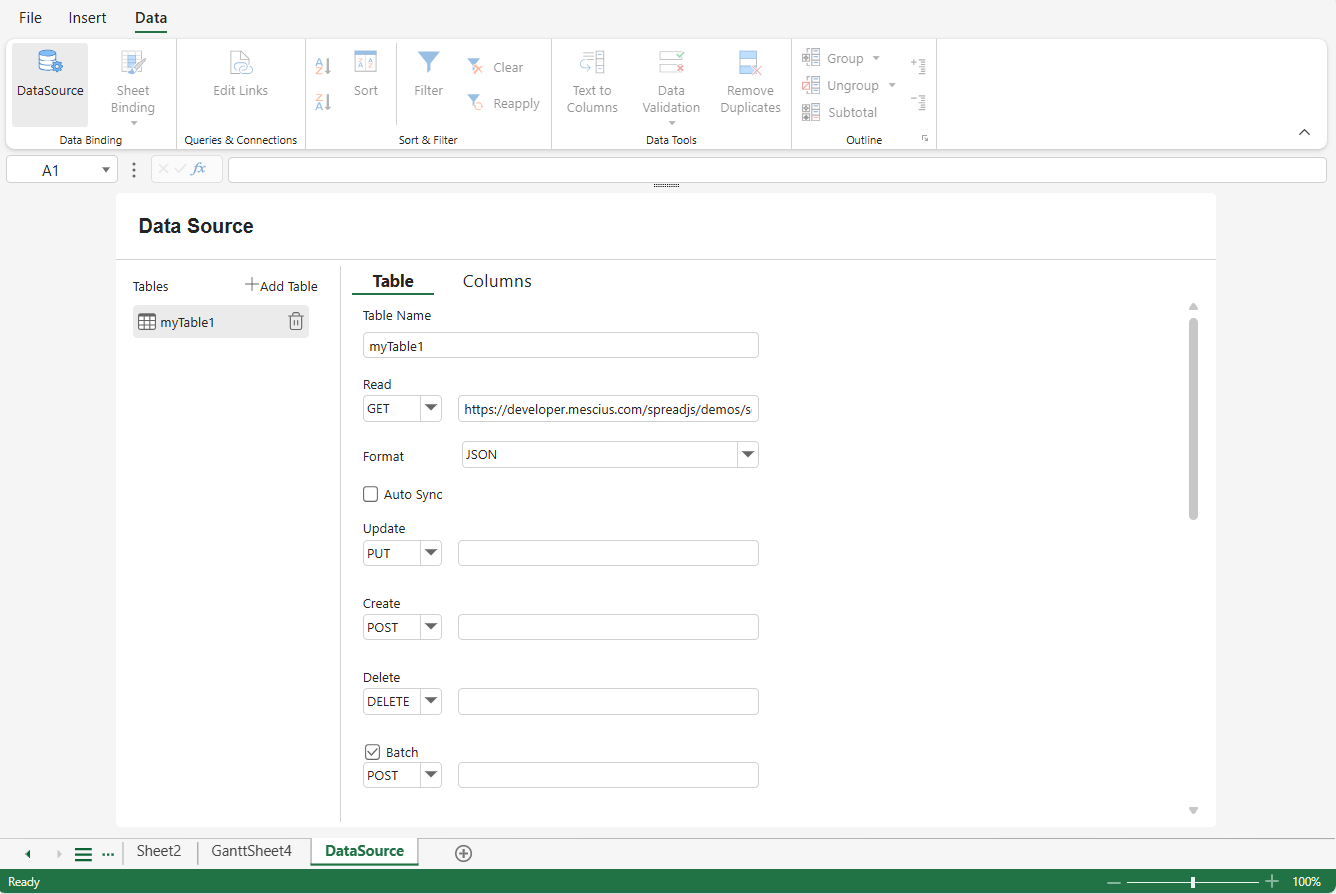Adjust the zoom slider handle
Viewport: 1336px width, 894px height.
click(x=1193, y=882)
